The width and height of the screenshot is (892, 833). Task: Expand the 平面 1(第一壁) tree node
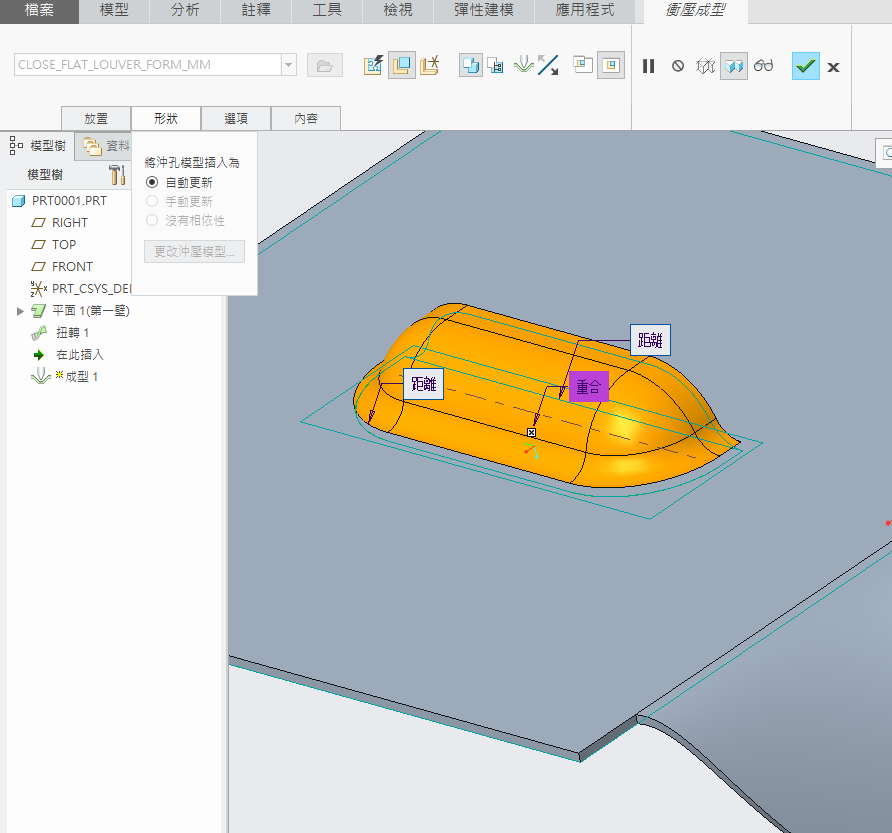pyautogui.click(x=21, y=311)
